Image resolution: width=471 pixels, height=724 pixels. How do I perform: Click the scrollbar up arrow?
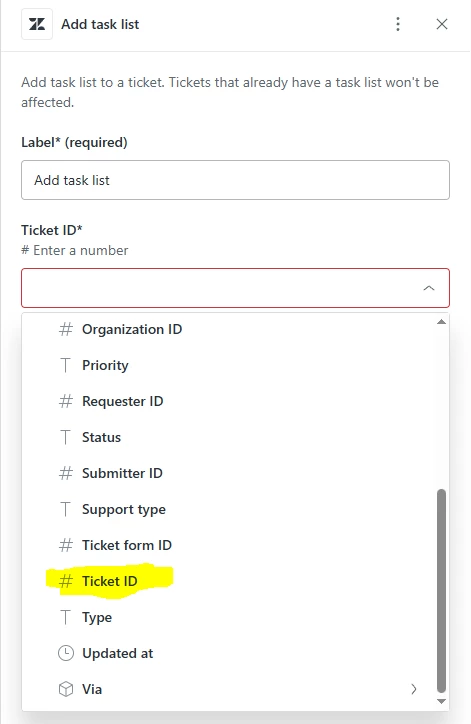point(441,322)
